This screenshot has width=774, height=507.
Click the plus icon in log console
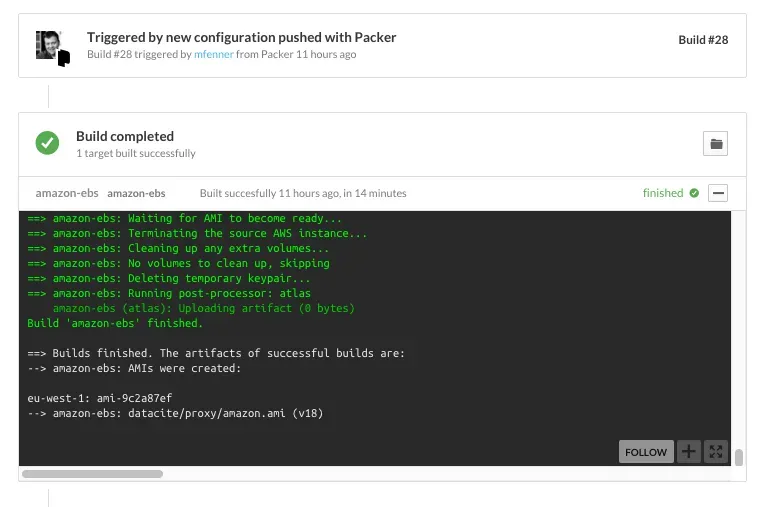(689, 452)
